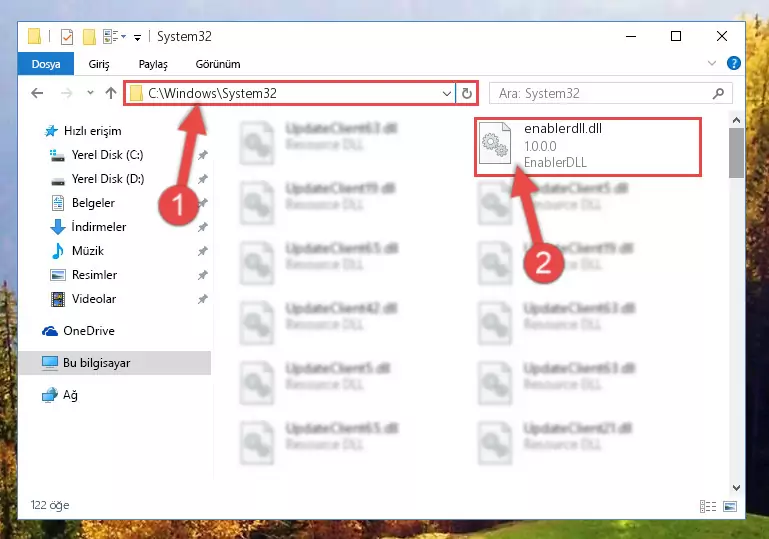
Task: Switch to the Görünüm ribbon tab
Action: click(218, 64)
